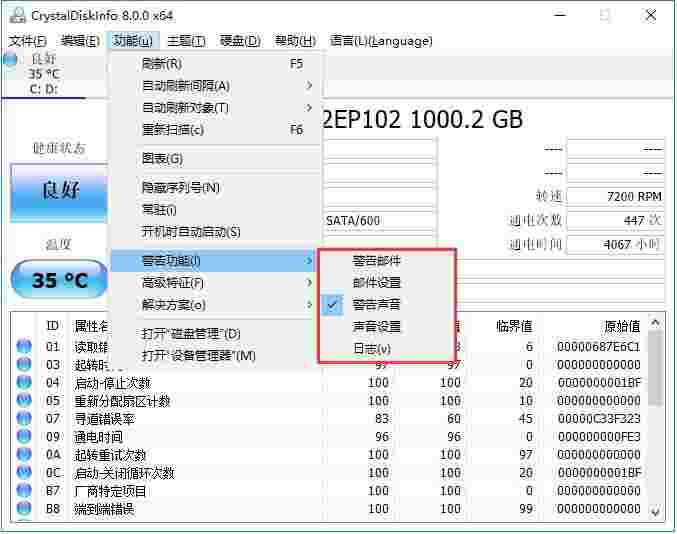Expand 高级特征(F) submenu
The height and width of the screenshot is (534, 677).
coord(216,283)
